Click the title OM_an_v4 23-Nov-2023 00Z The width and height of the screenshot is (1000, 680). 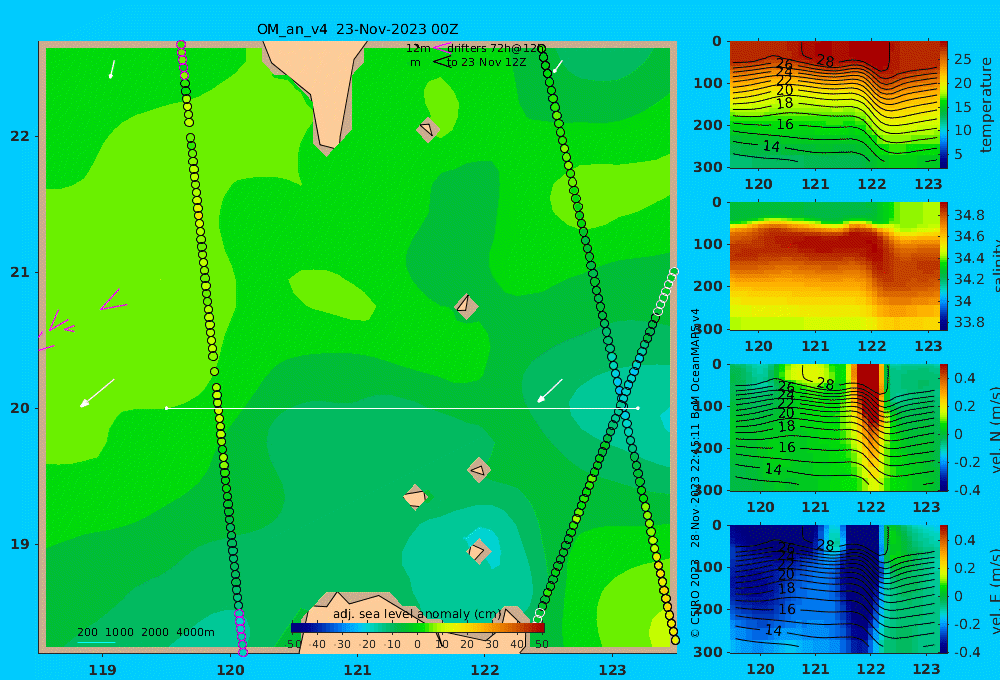[x=357, y=29]
